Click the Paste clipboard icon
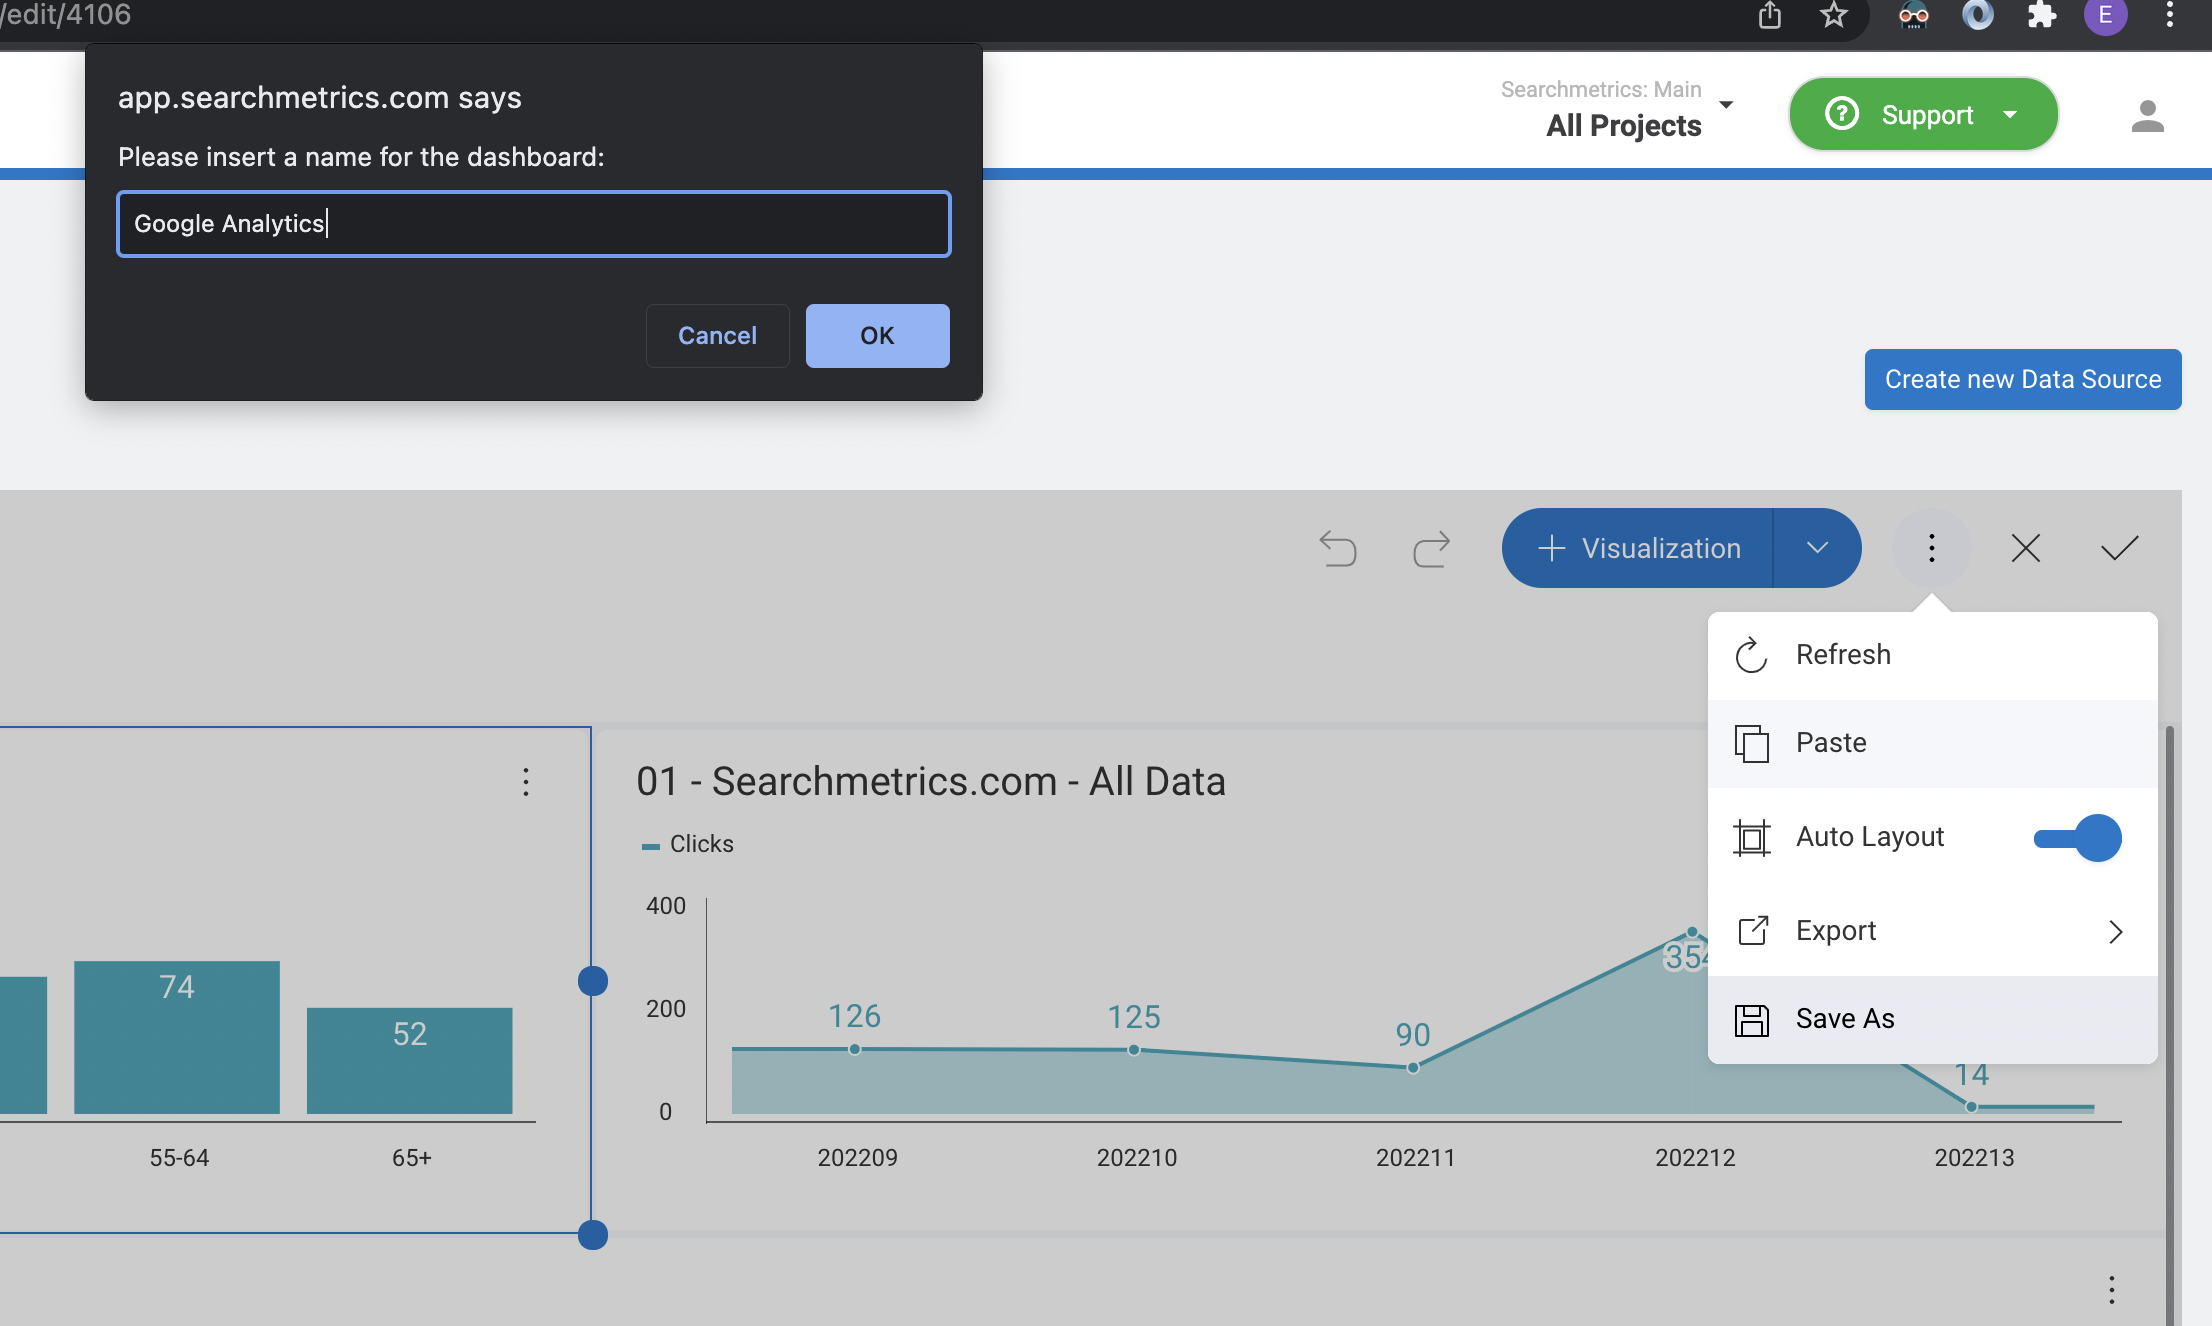This screenshot has width=2212, height=1326. pos(1751,743)
